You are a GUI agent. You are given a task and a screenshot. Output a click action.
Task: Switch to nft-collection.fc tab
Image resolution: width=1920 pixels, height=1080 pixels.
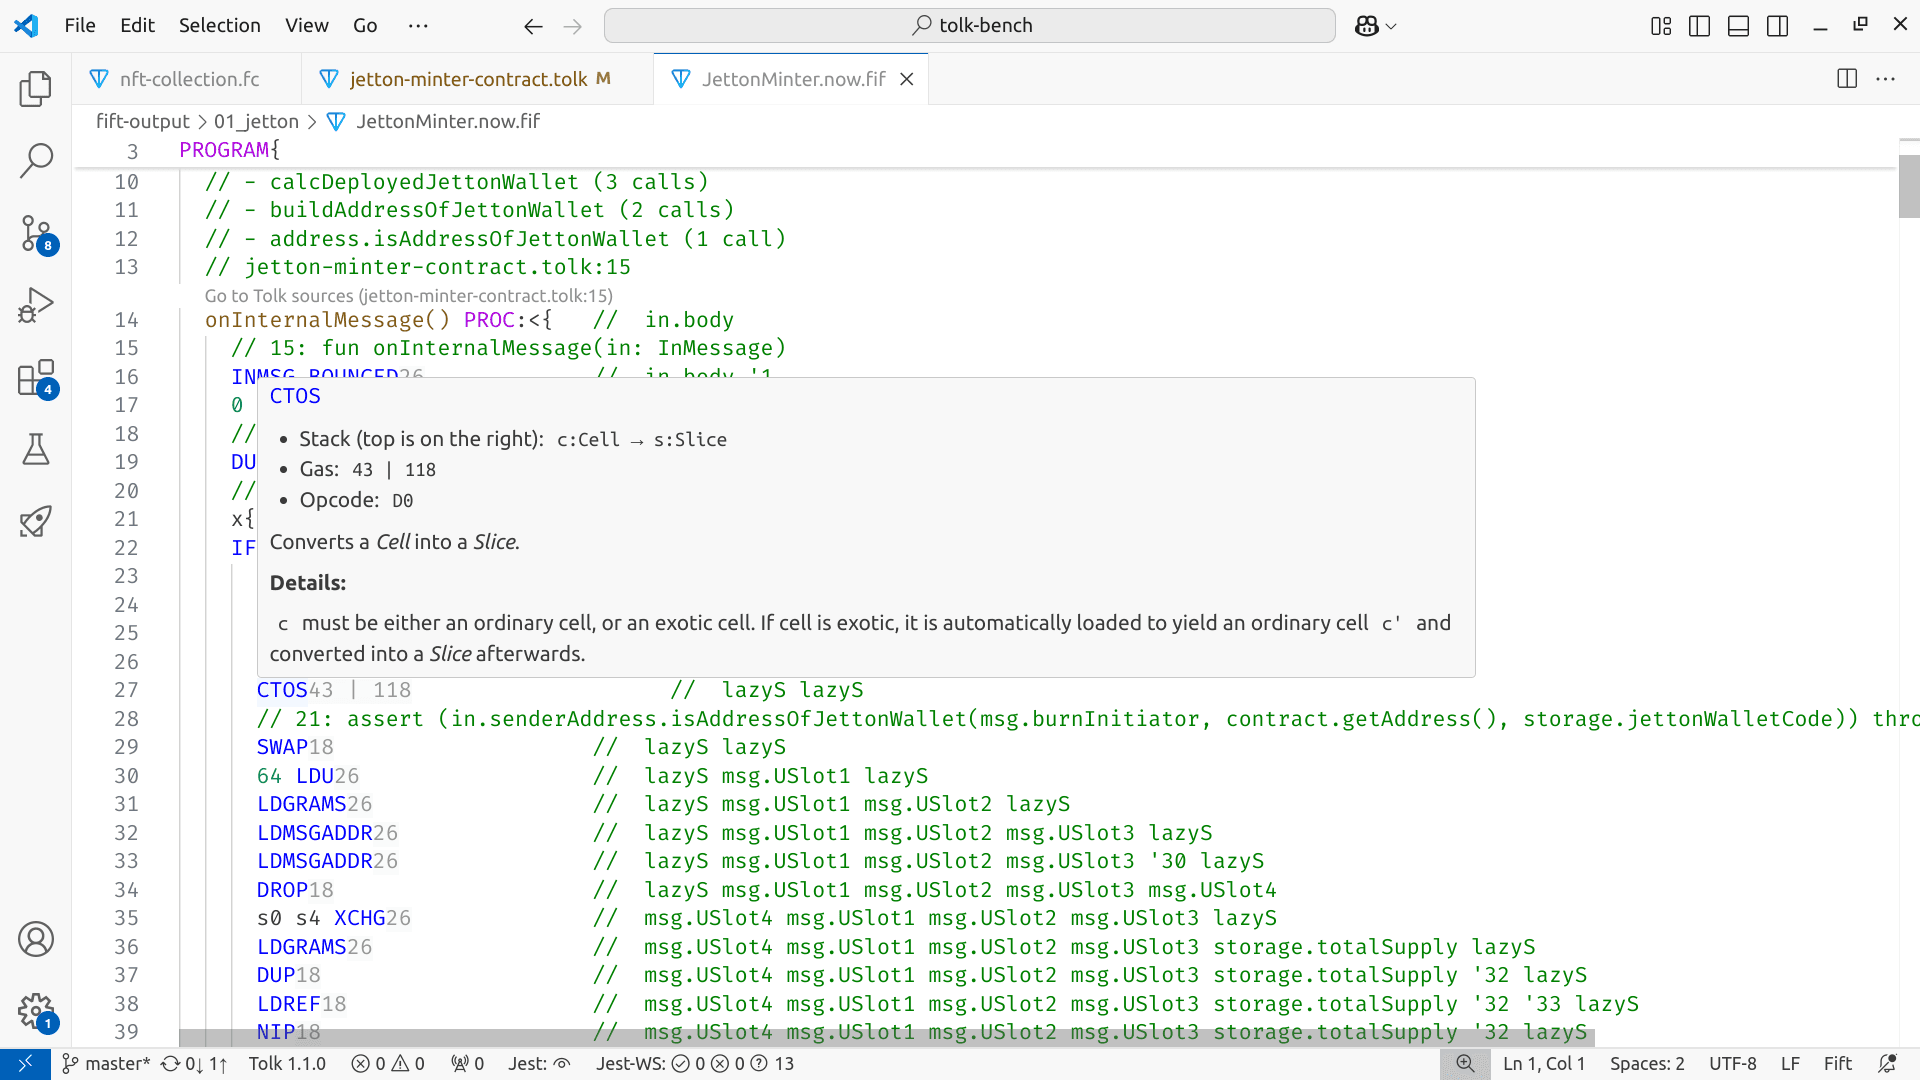pos(188,79)
